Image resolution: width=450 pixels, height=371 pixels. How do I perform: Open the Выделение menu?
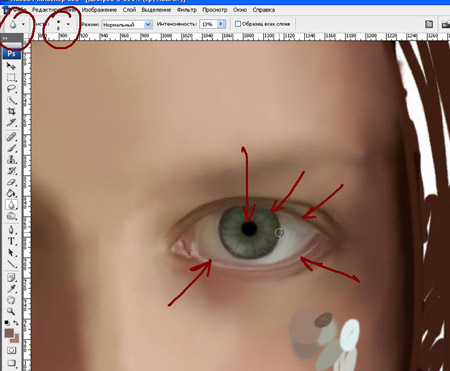click(x=156, y=10)
